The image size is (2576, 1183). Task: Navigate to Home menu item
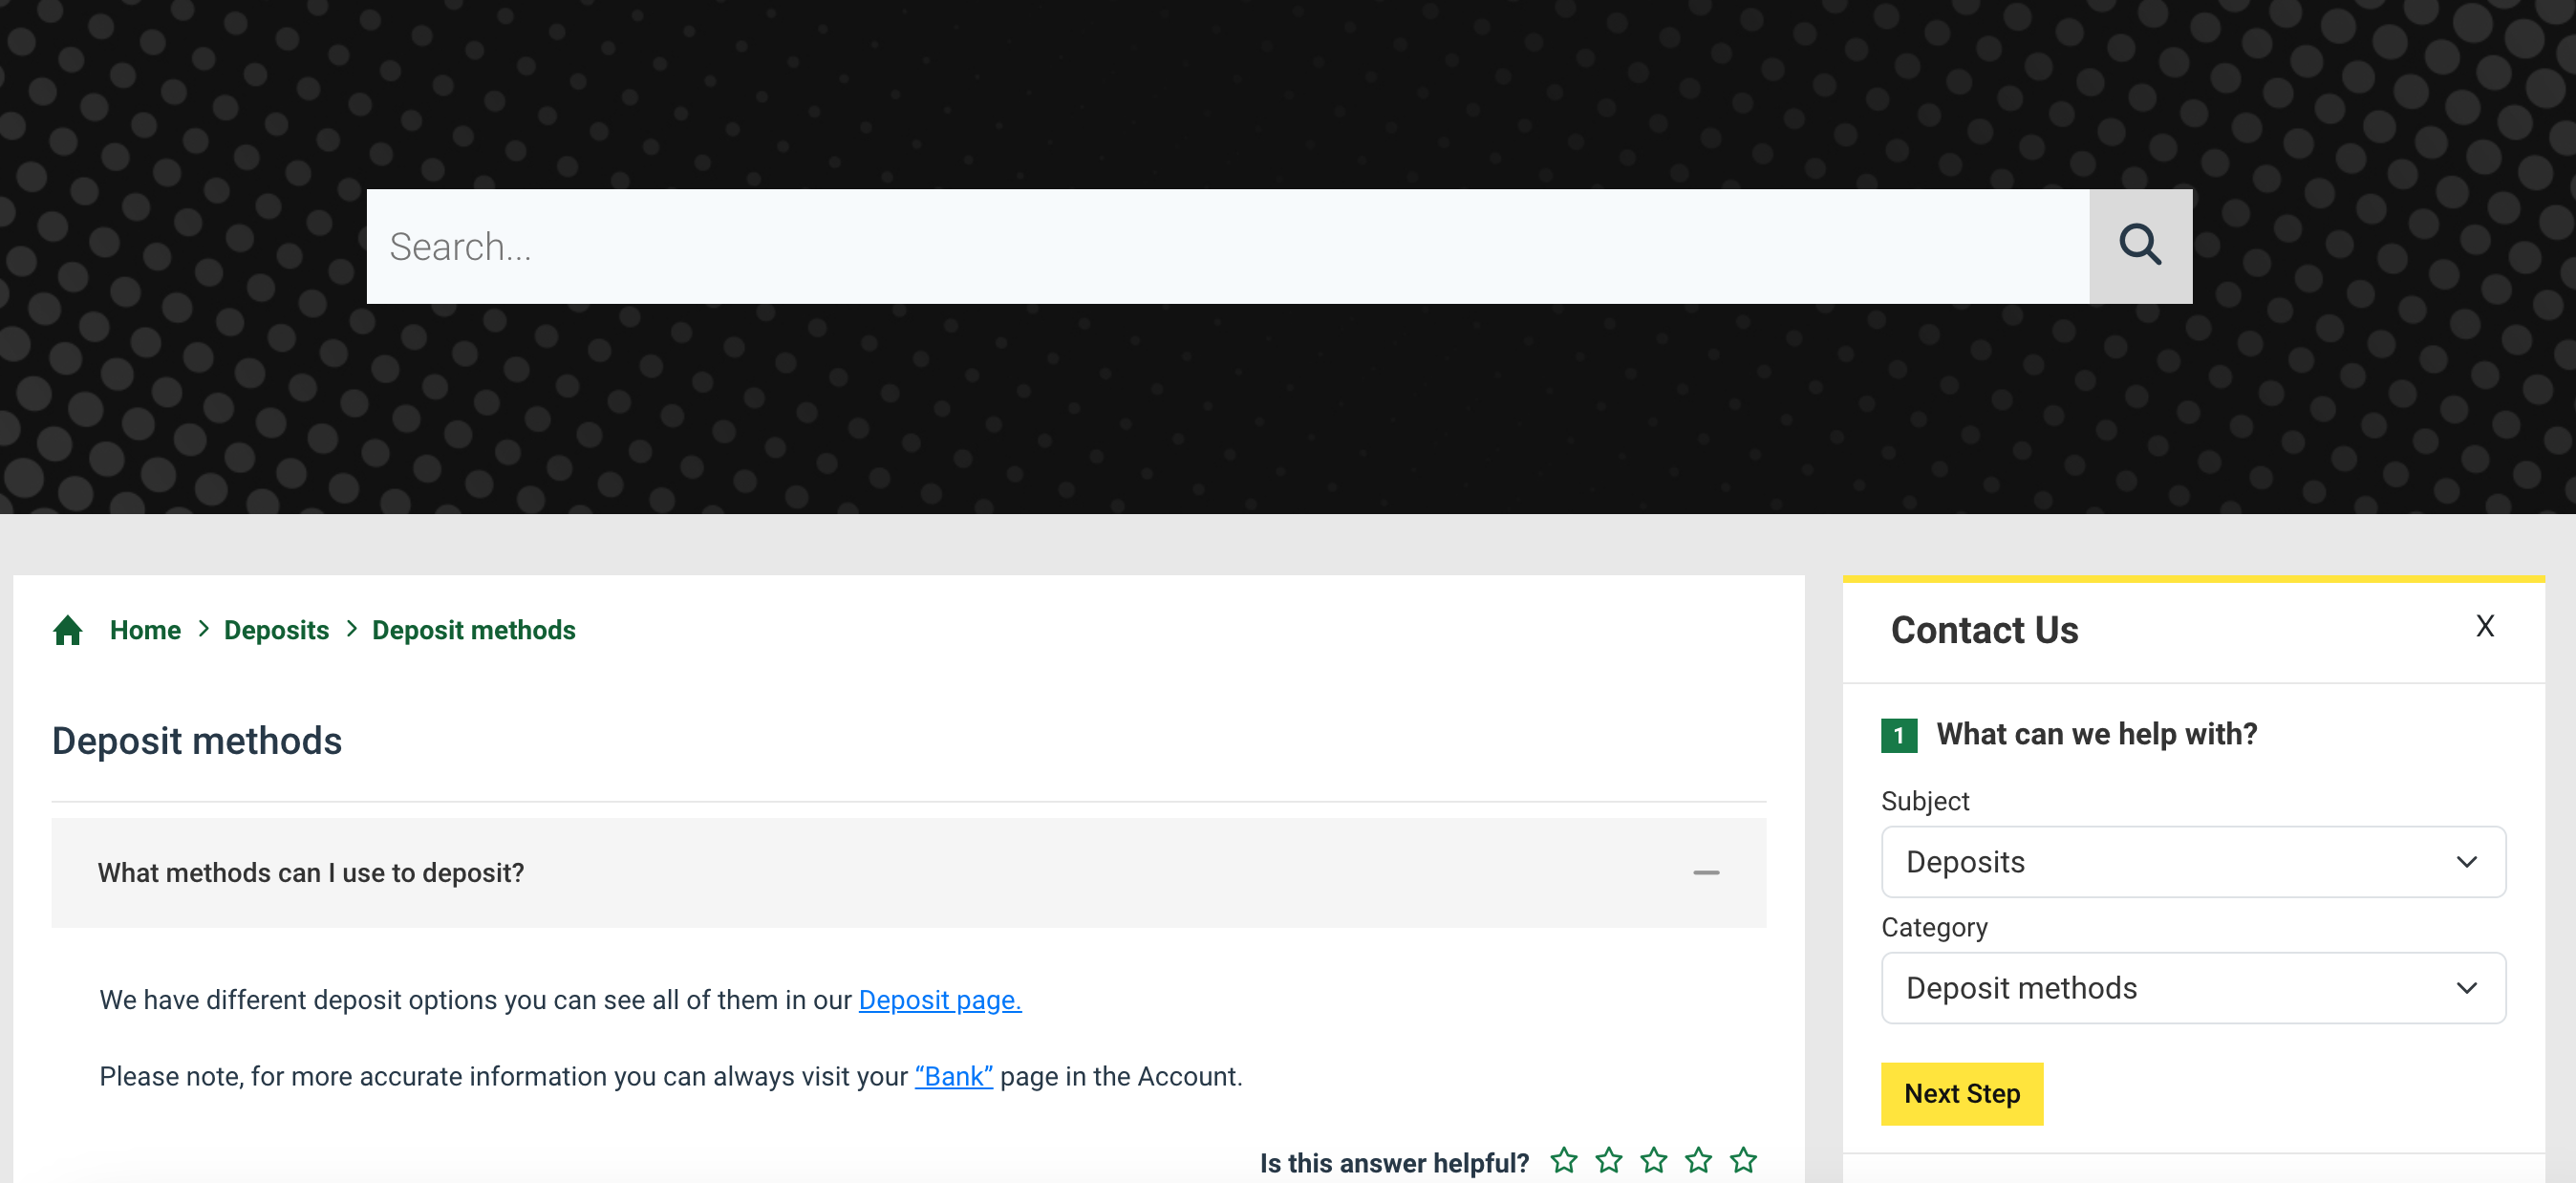(144, 631)
